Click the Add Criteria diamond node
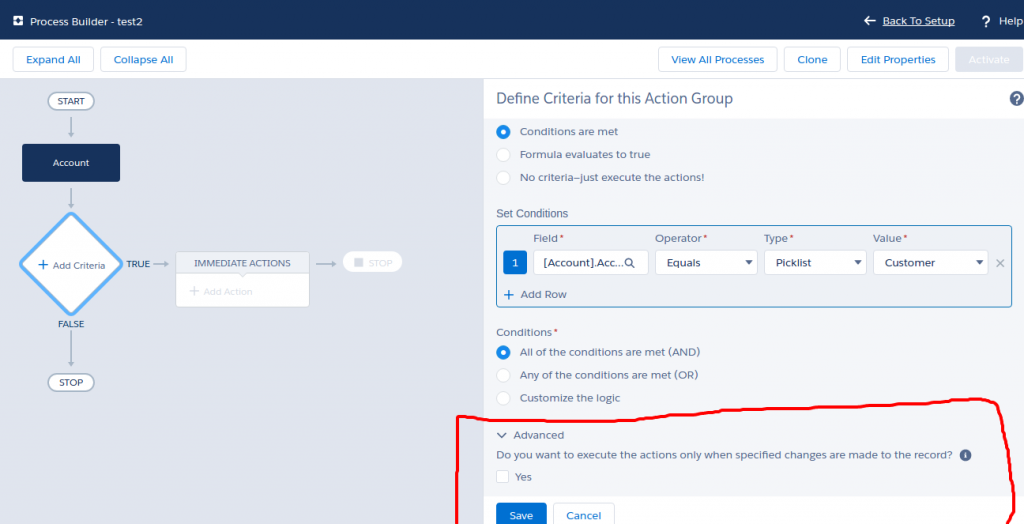The height and width of the screenshot is (524, 1024). [70, 265]
